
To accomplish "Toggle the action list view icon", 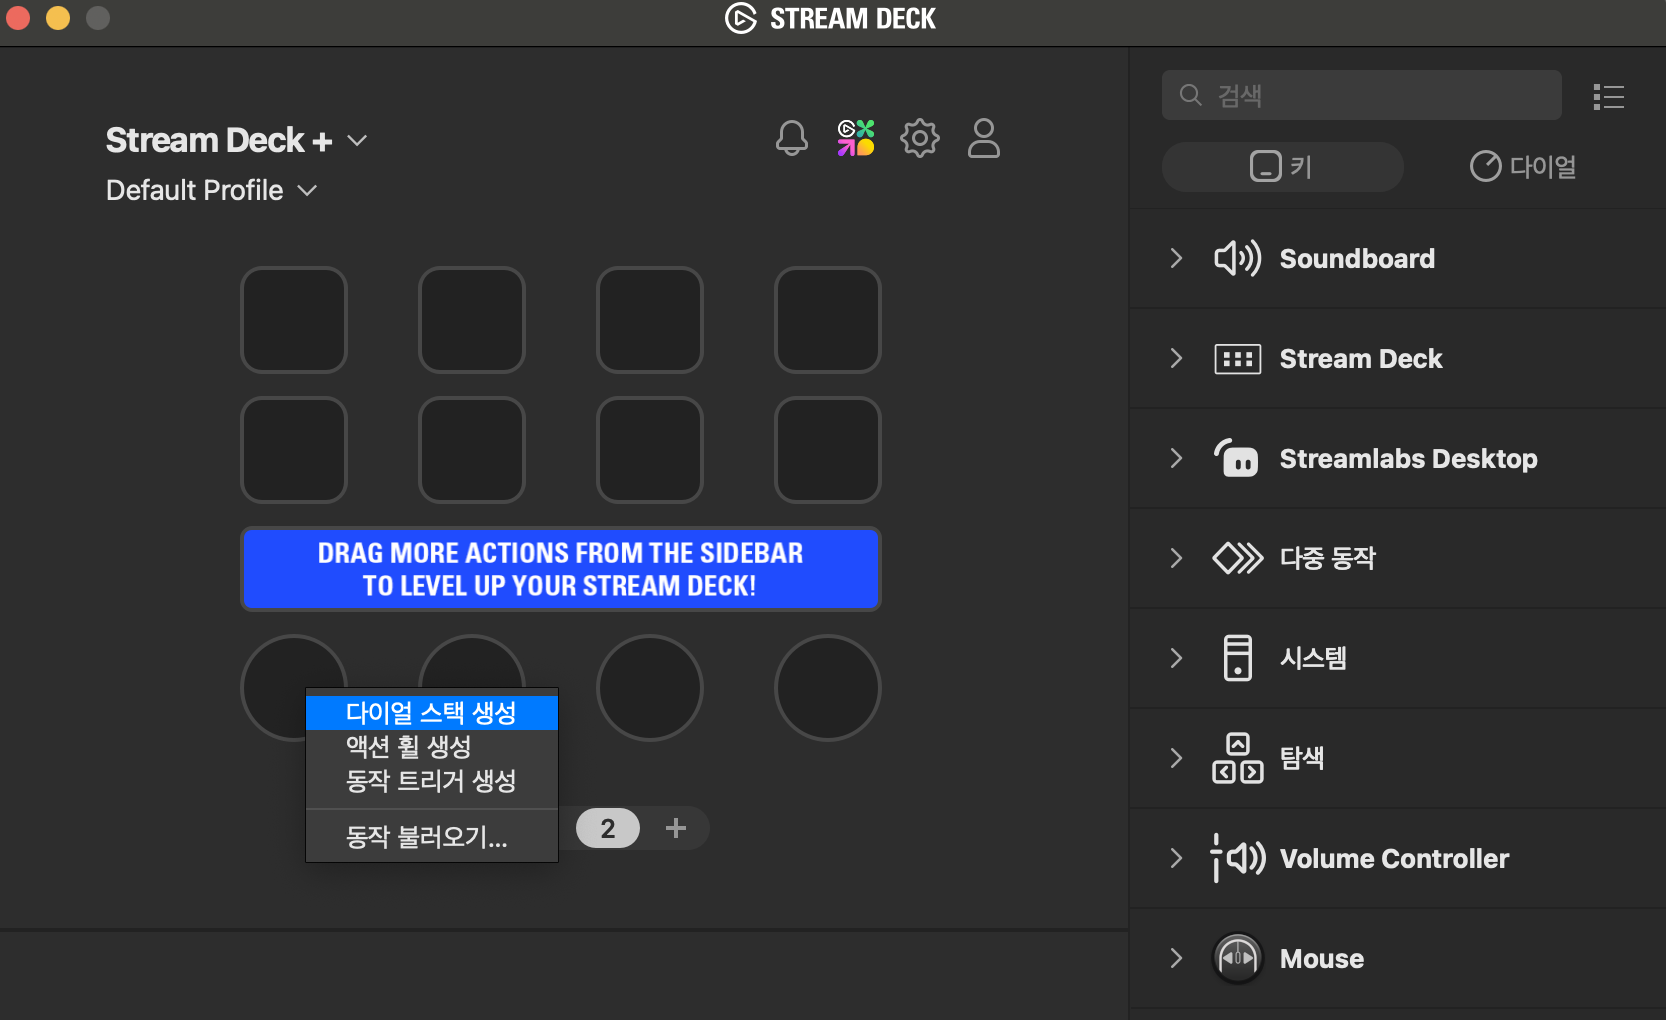I will [1609, 96].
